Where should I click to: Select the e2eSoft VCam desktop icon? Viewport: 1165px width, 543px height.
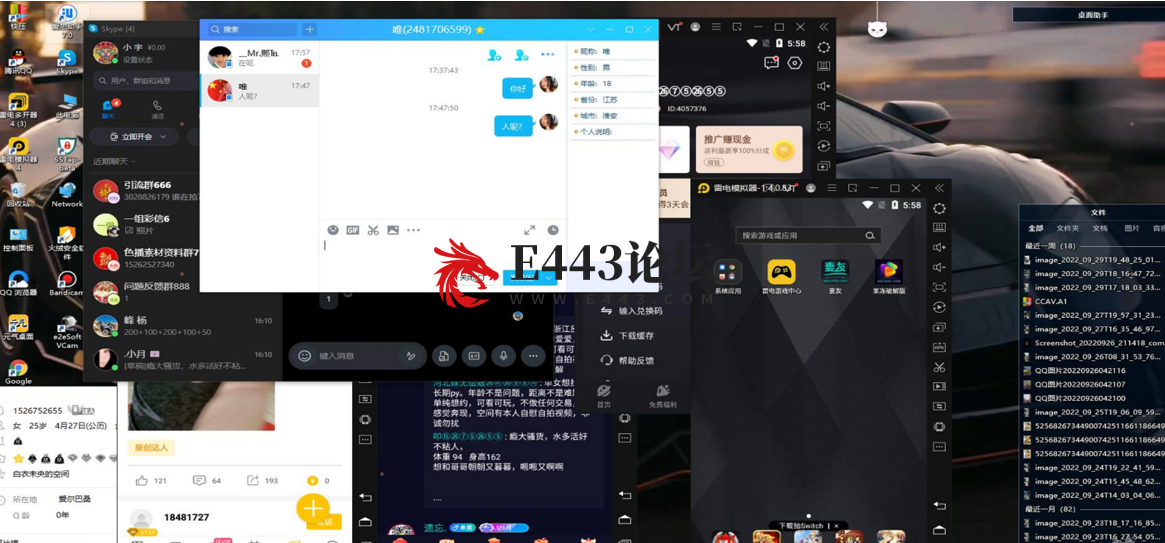(x=67, y=331)
